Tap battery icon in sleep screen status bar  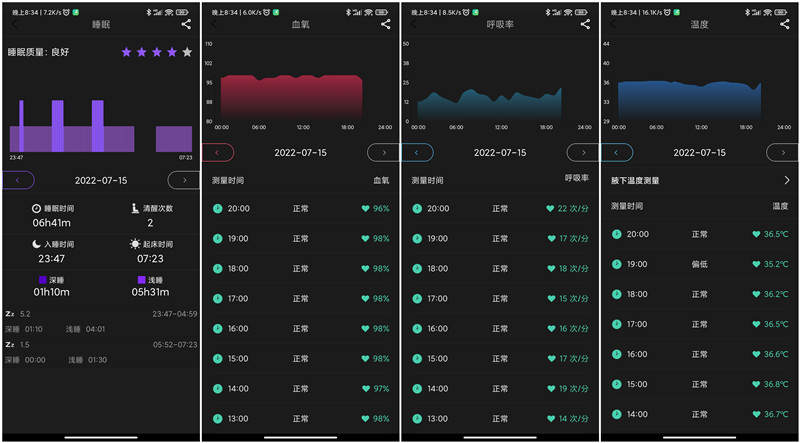[x=184, y=11]
